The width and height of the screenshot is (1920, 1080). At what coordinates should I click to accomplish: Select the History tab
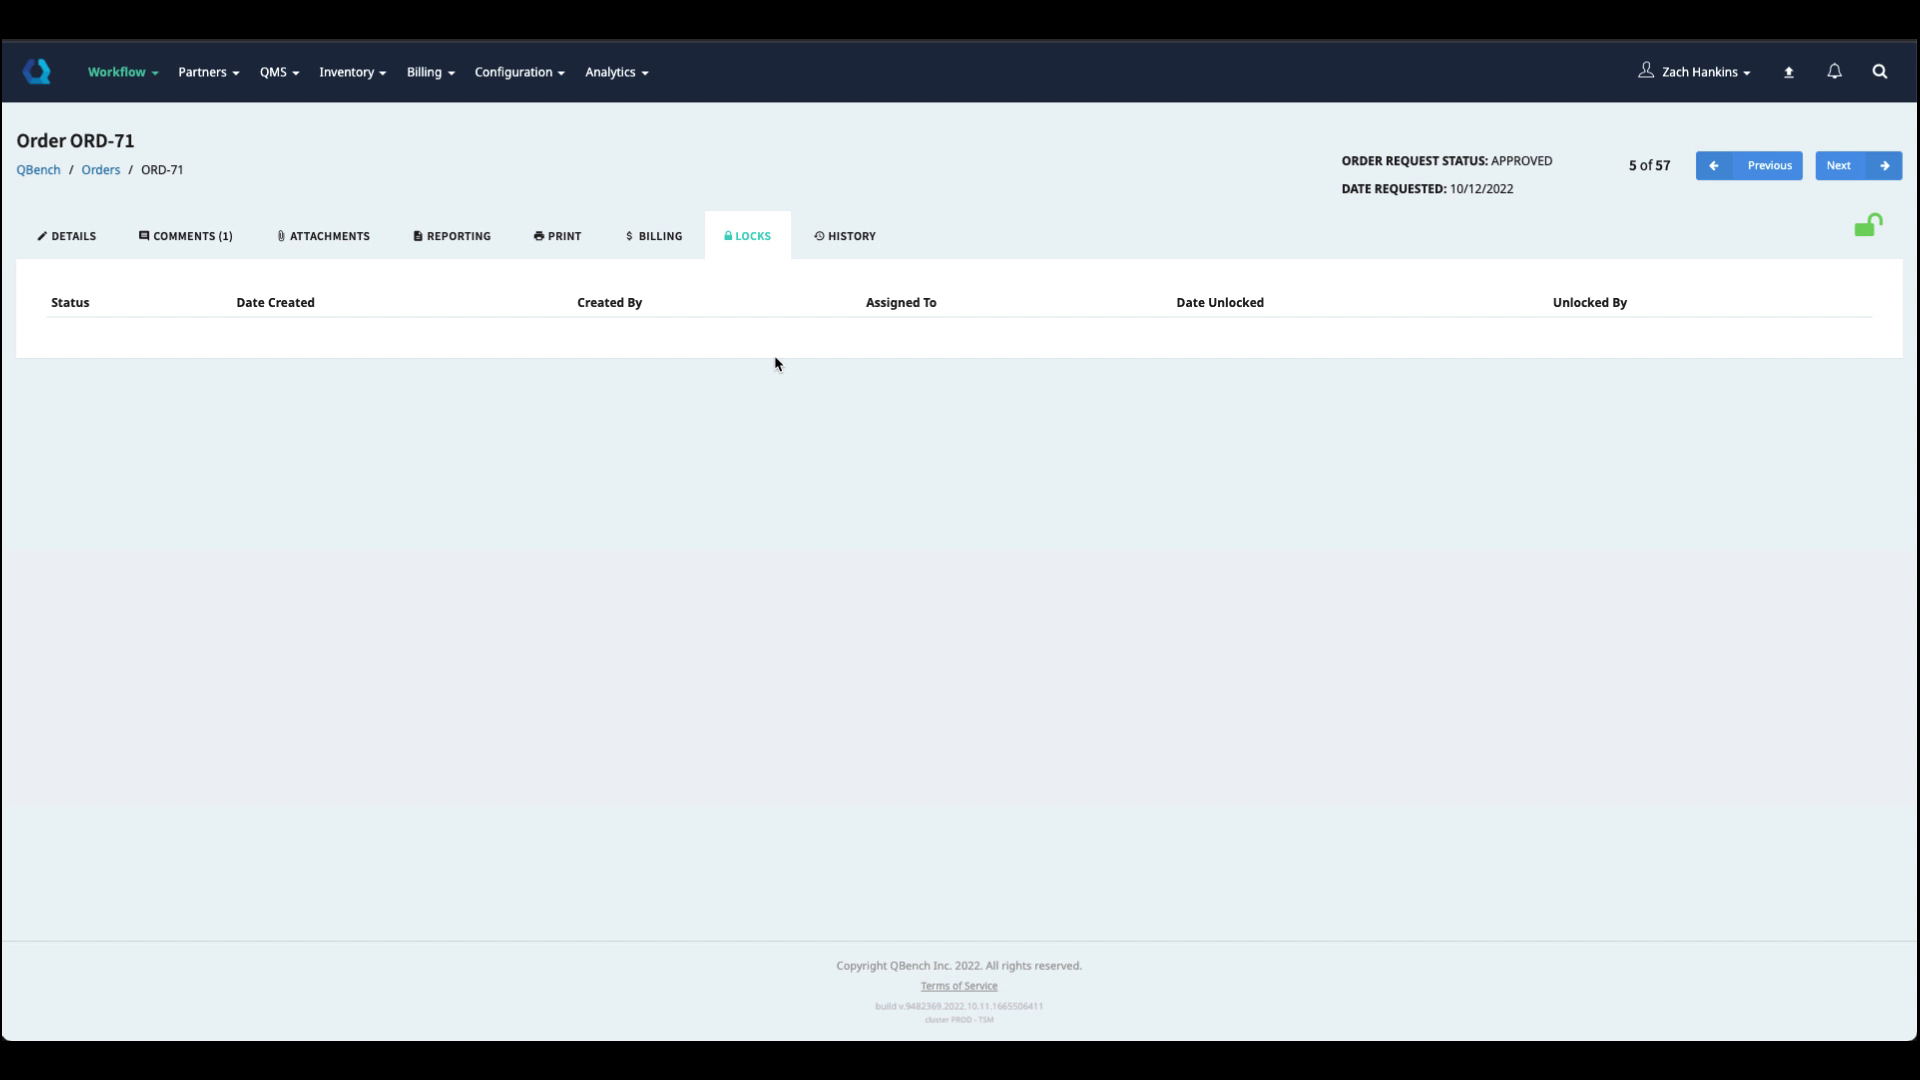coord(845,236)
